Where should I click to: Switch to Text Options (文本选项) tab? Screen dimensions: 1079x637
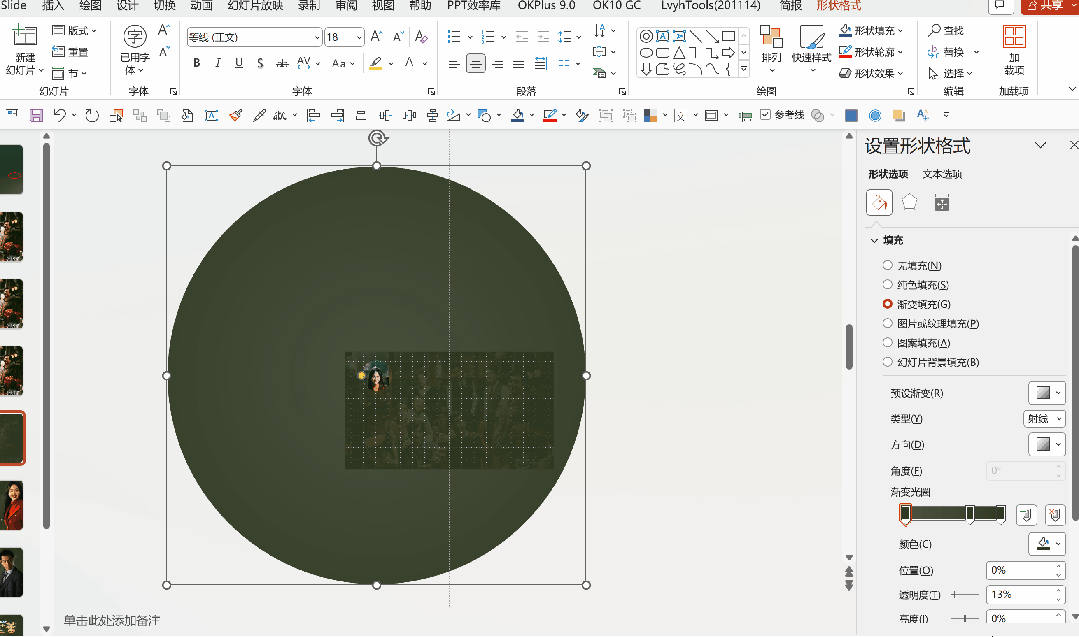click(942, 174)
